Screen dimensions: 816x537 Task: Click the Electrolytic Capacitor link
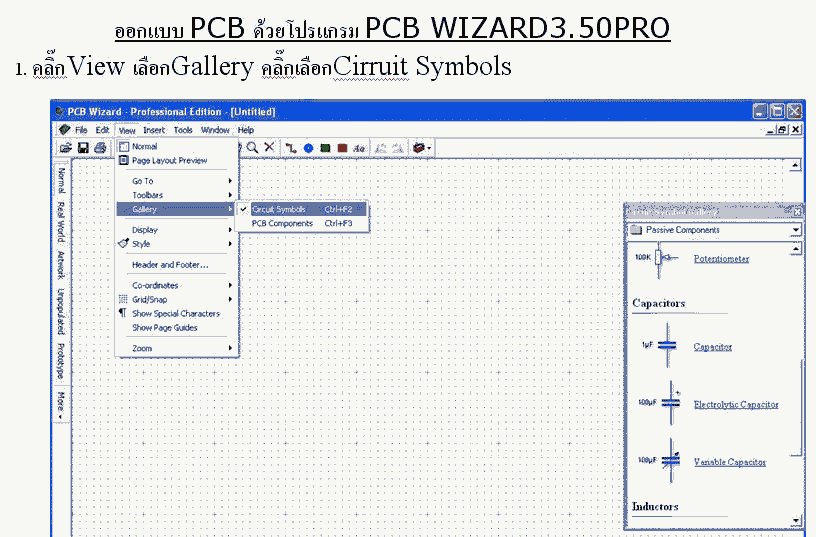(736, 404)
